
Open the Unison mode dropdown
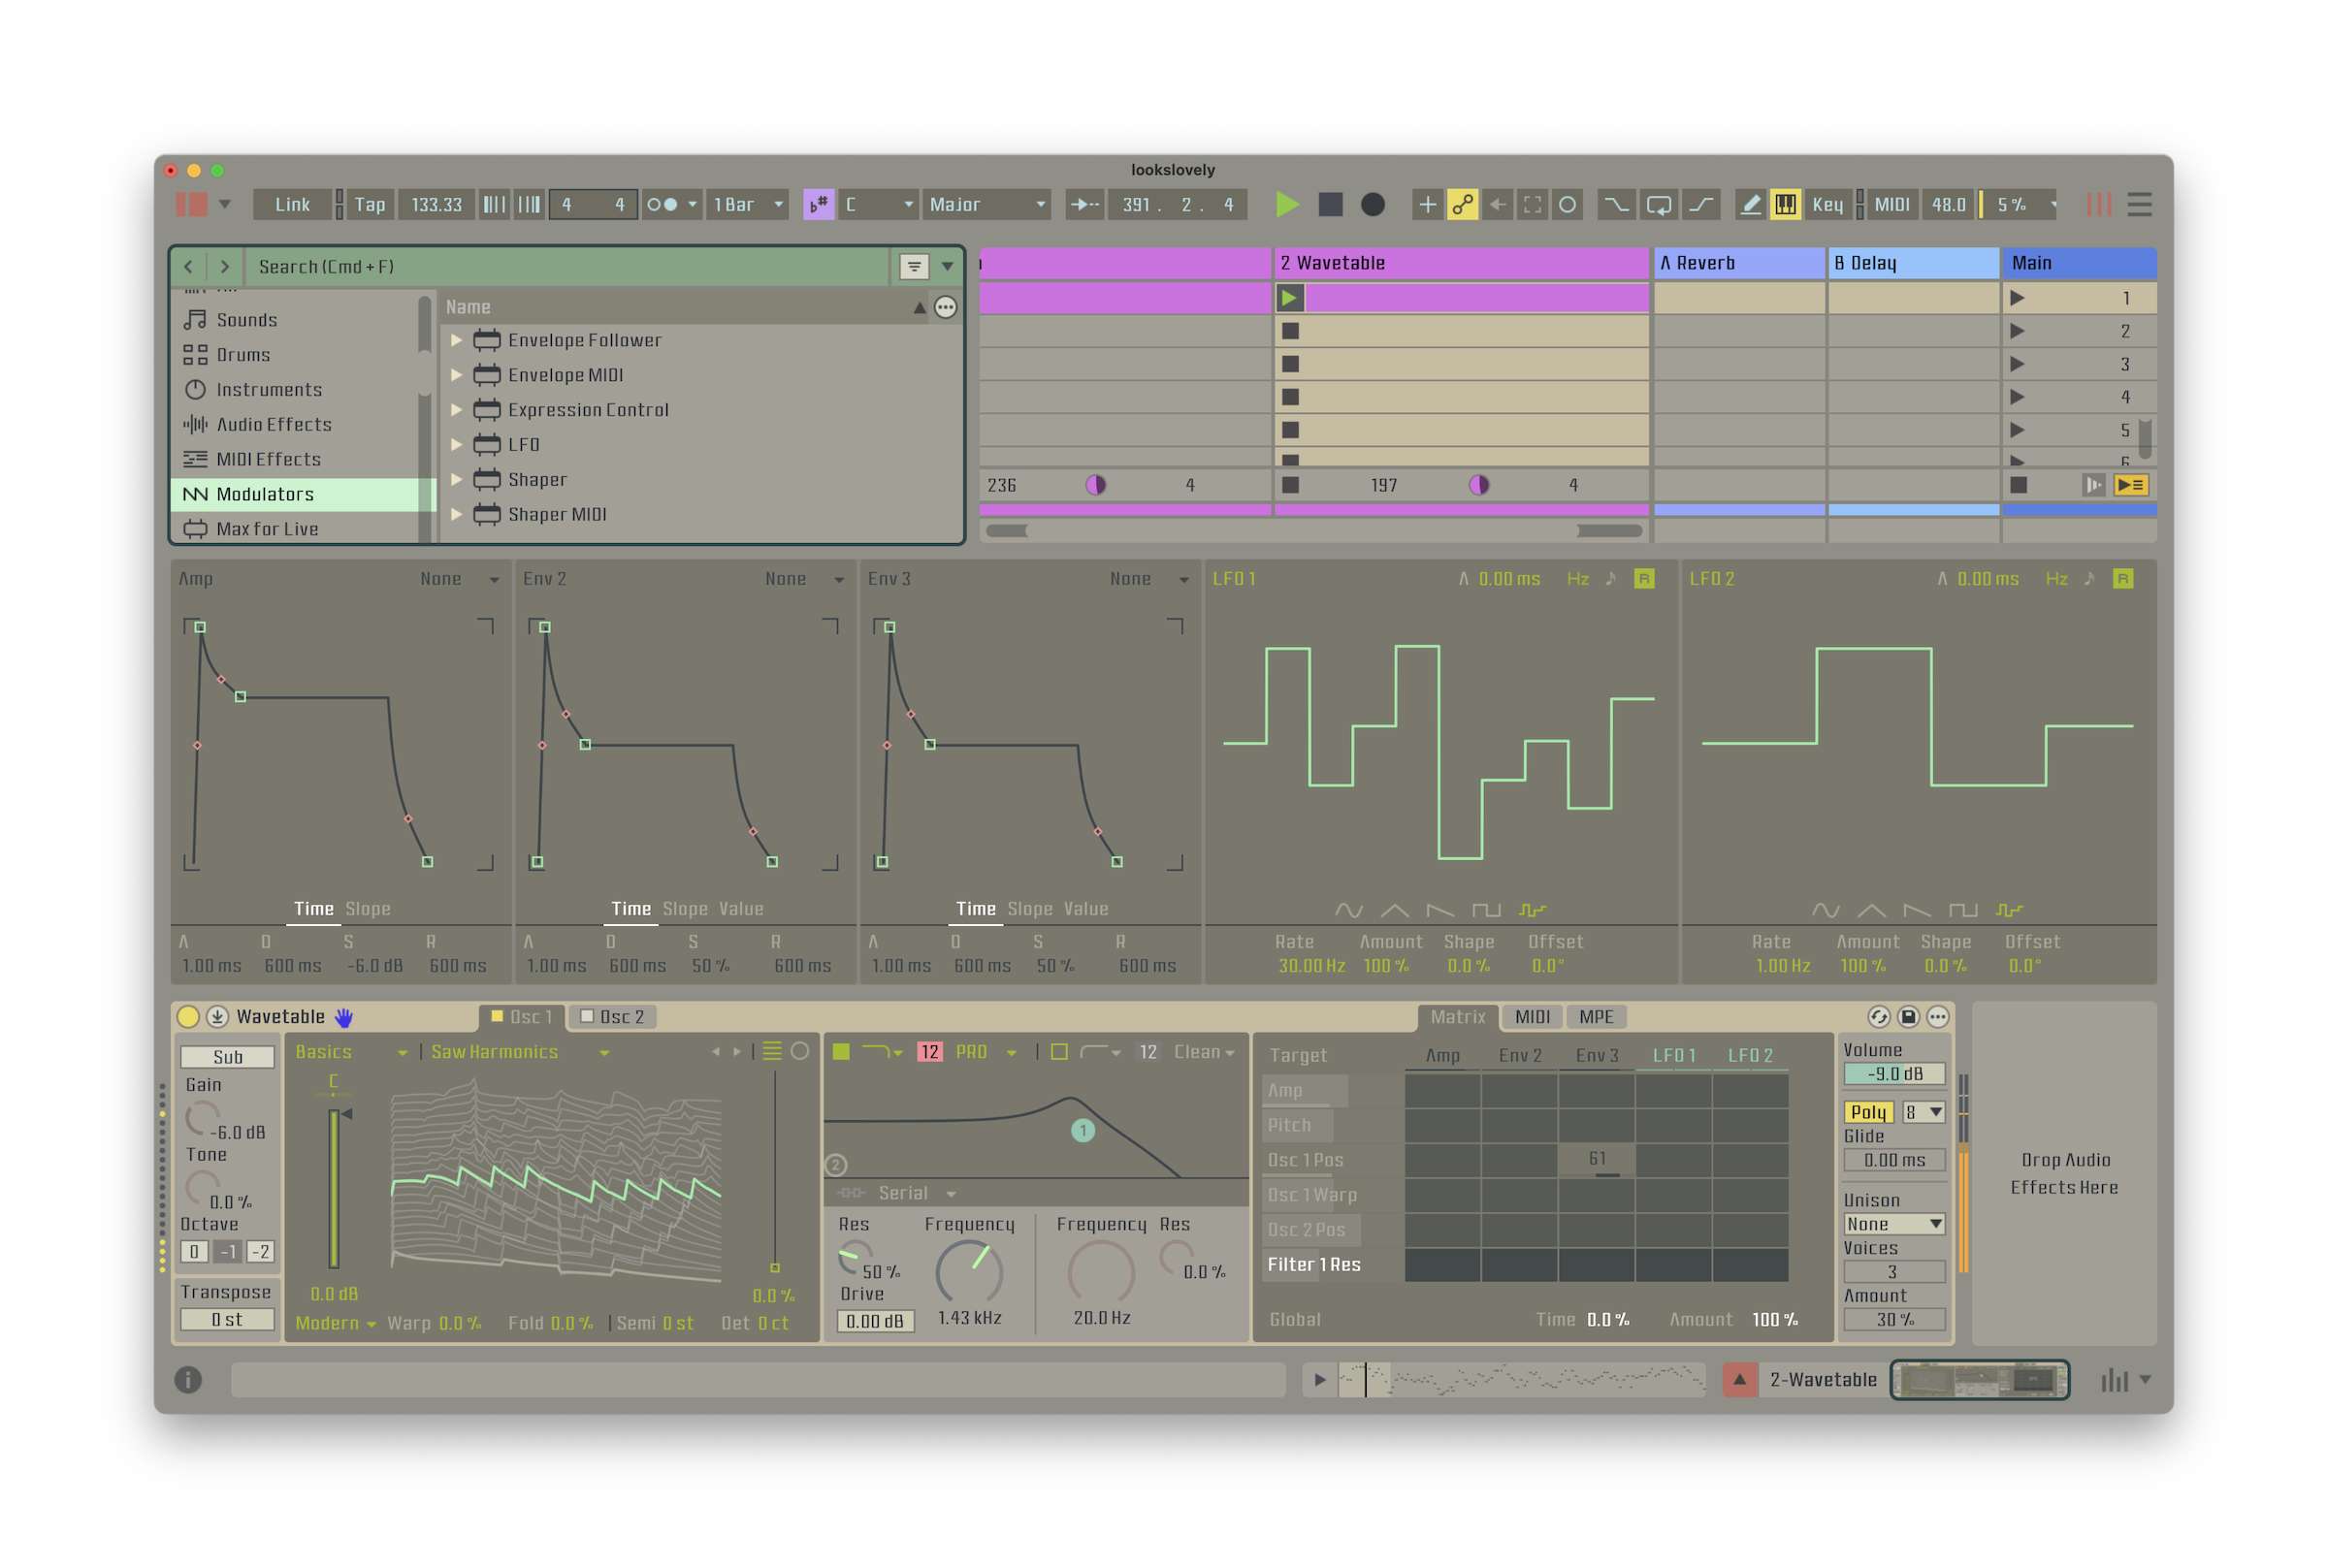point(1893,1223)
